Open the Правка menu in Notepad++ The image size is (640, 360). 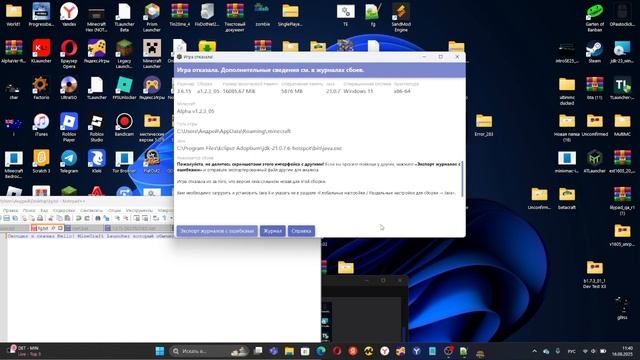[10, 211]
